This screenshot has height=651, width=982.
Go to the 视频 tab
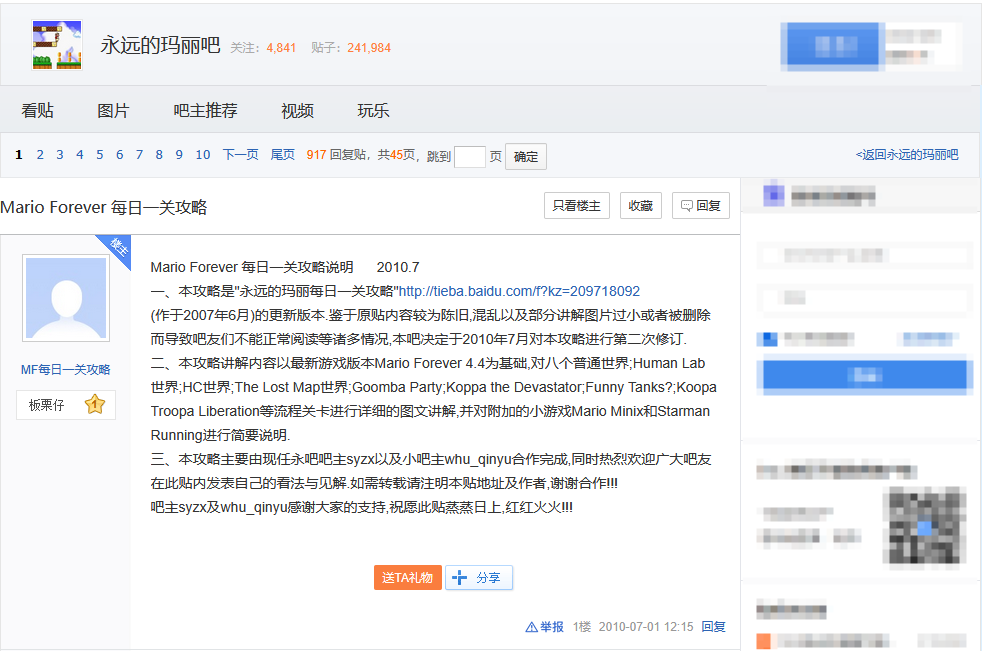pyautogui.click(x=297, y=111)
